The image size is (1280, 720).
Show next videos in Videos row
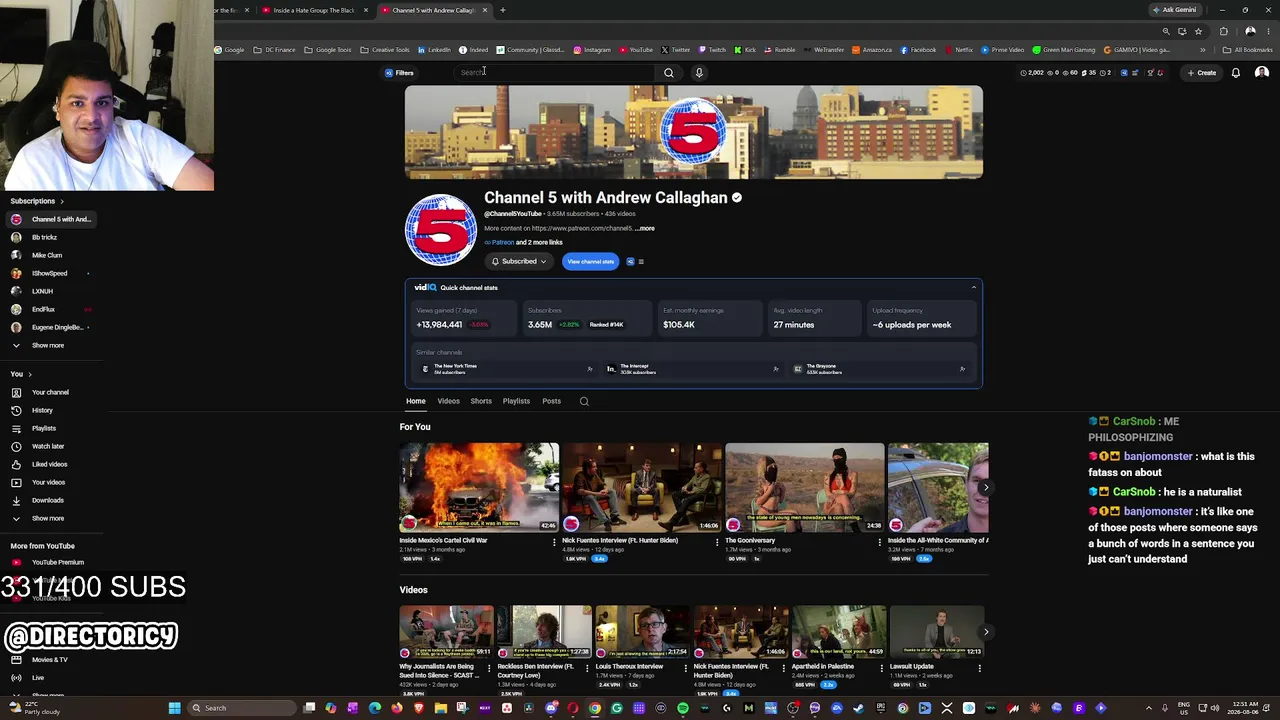985,632
